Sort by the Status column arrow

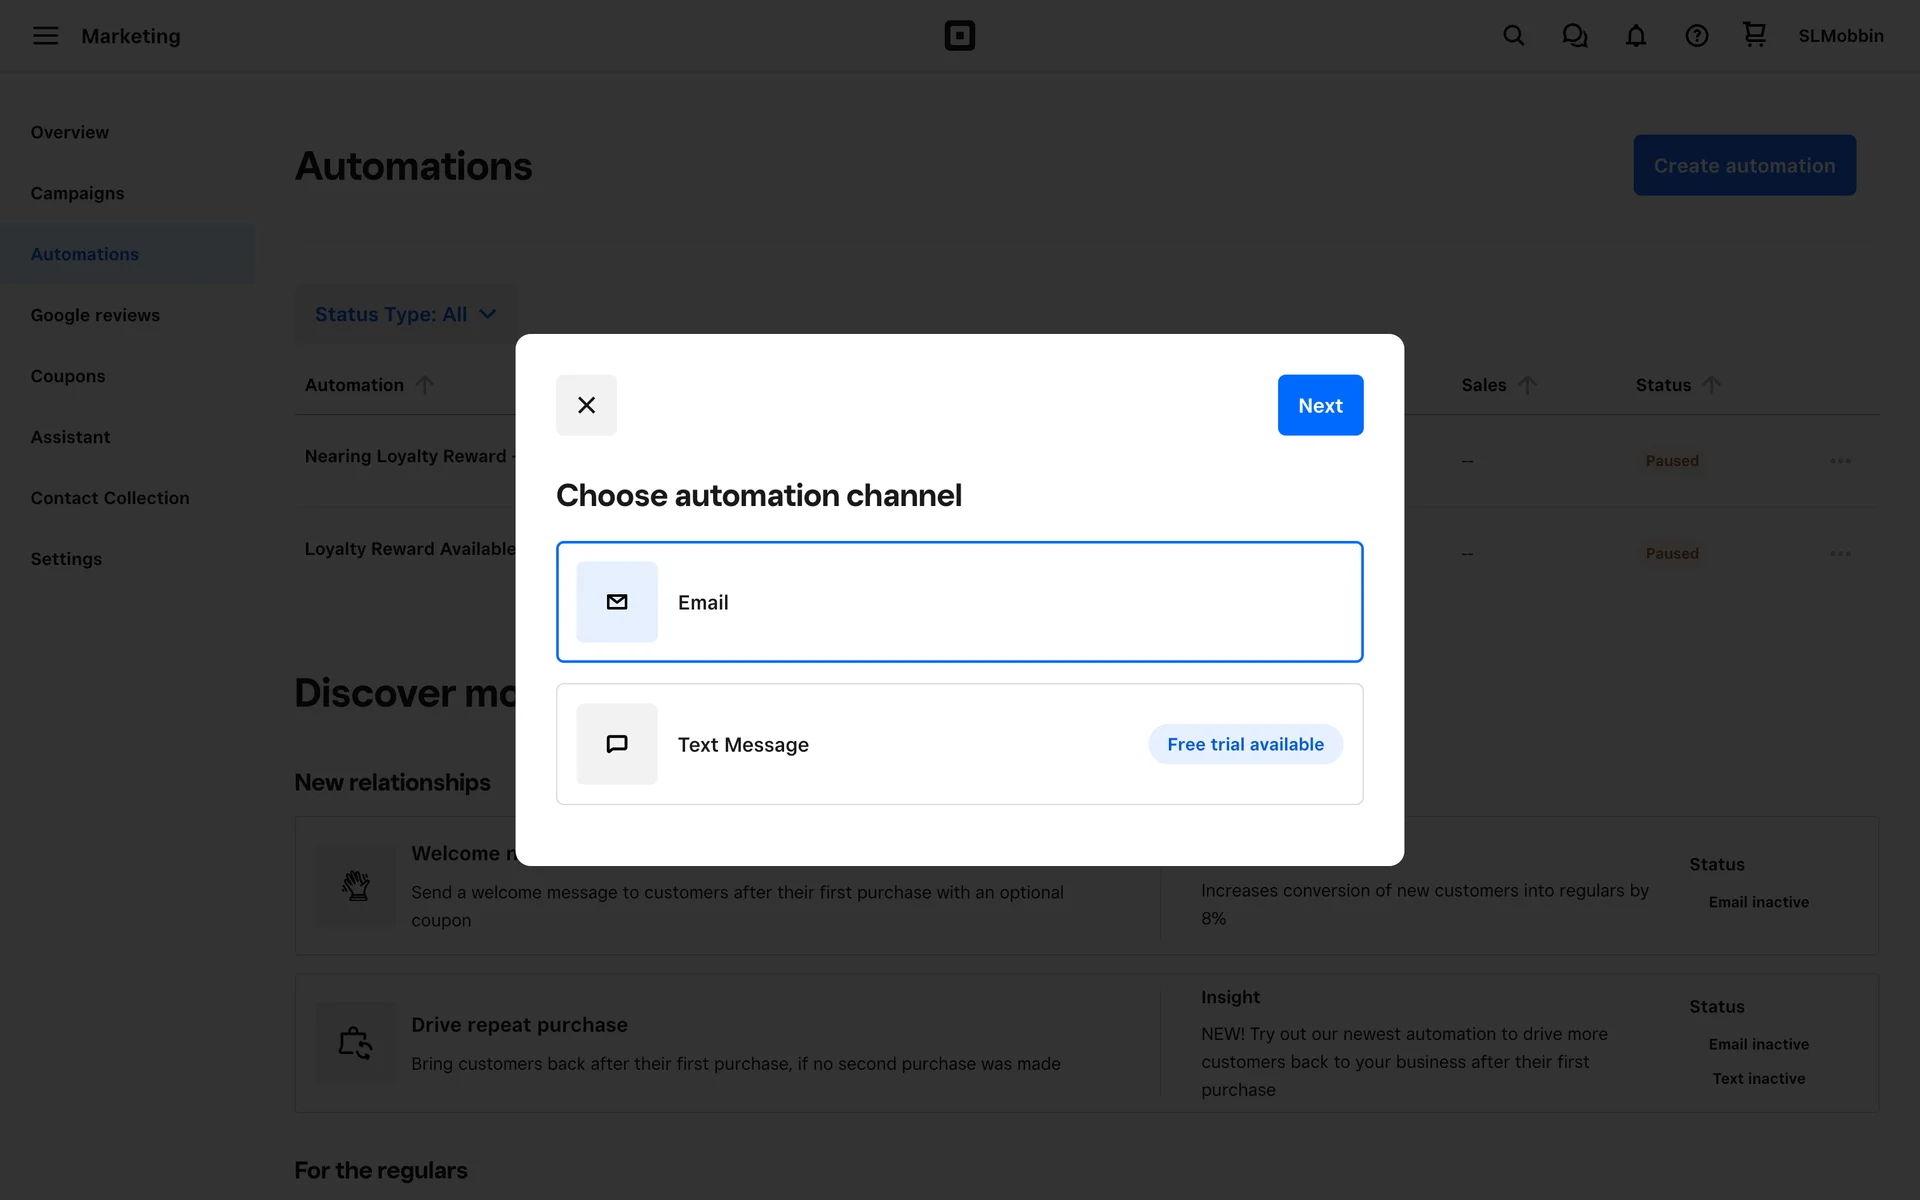1711,385
